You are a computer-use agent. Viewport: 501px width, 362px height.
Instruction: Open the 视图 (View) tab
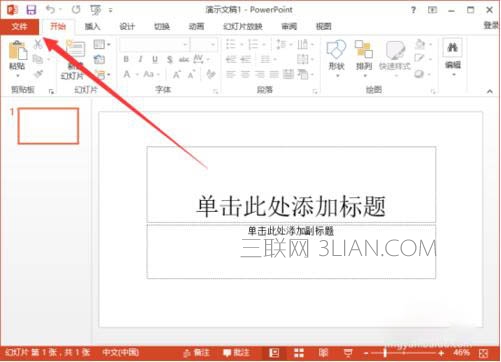pos(324,27)
